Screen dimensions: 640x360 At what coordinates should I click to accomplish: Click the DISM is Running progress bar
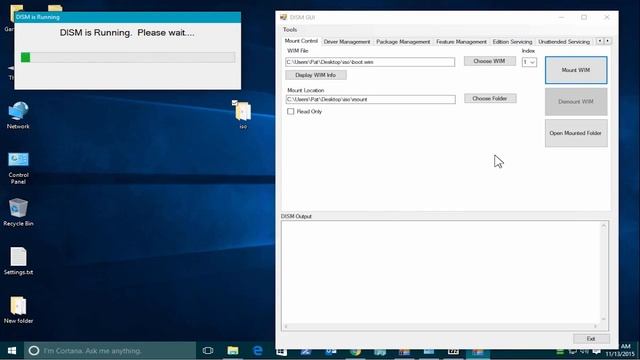128,57
